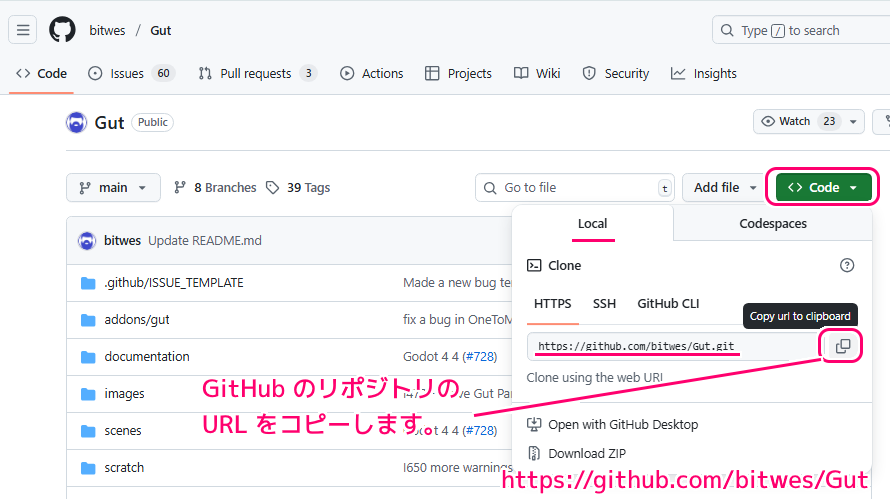The height and width of the screenshot is (499, 890).
Task: Open the Gut repository breadcrumb link
Action: [x=161, y=31]
